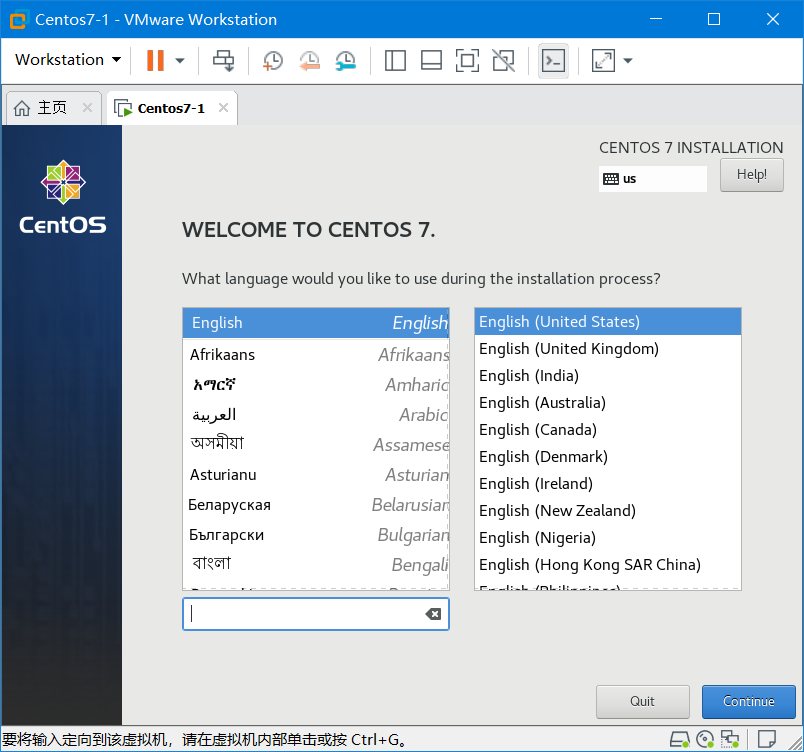Click Quit to cancel the installation
The height and width of the screenshot is (752, 804).
click(x=642, y=701)
